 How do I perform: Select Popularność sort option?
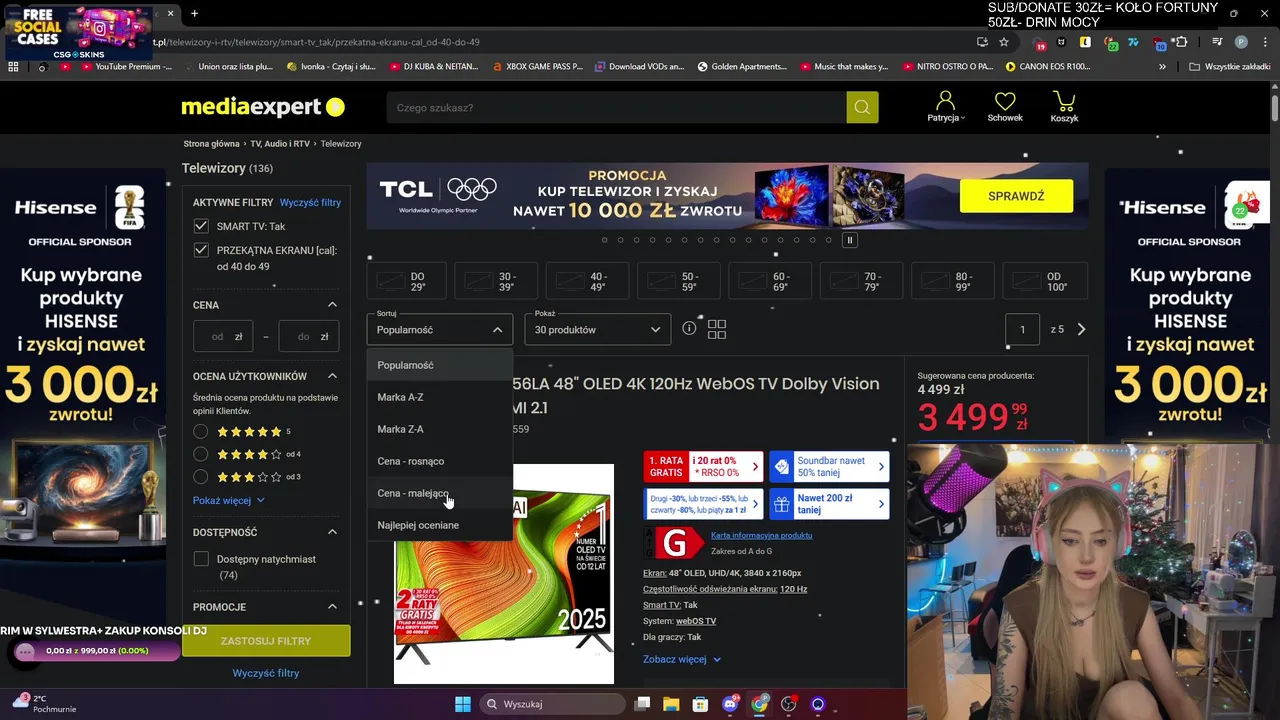[x=440, y=365]
